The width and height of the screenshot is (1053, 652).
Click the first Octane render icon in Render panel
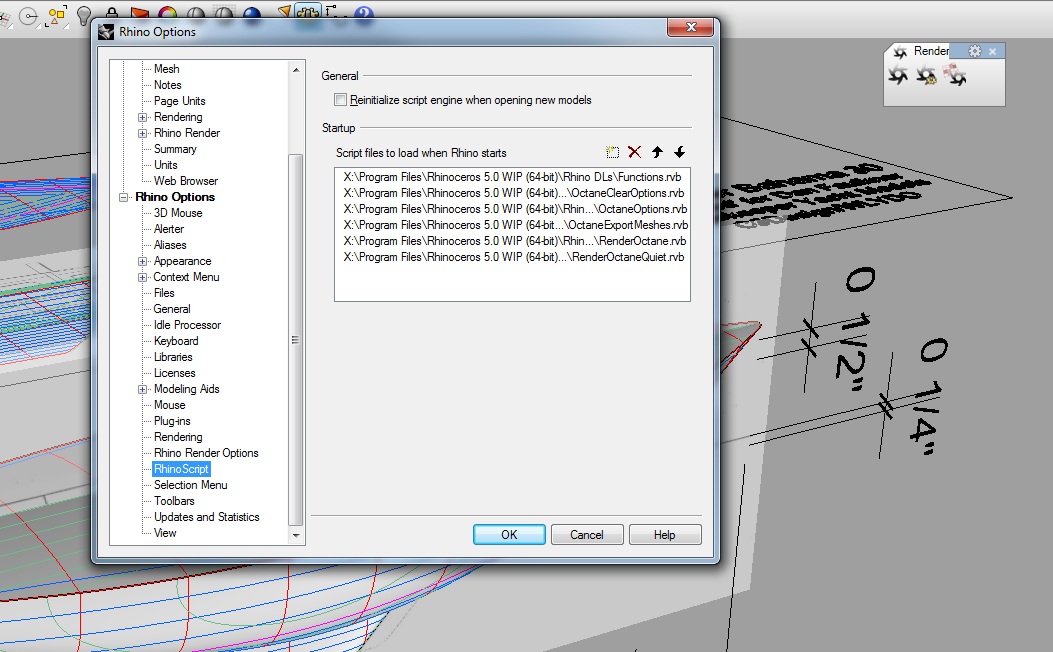pyautogui.click(x=898, y=75)
